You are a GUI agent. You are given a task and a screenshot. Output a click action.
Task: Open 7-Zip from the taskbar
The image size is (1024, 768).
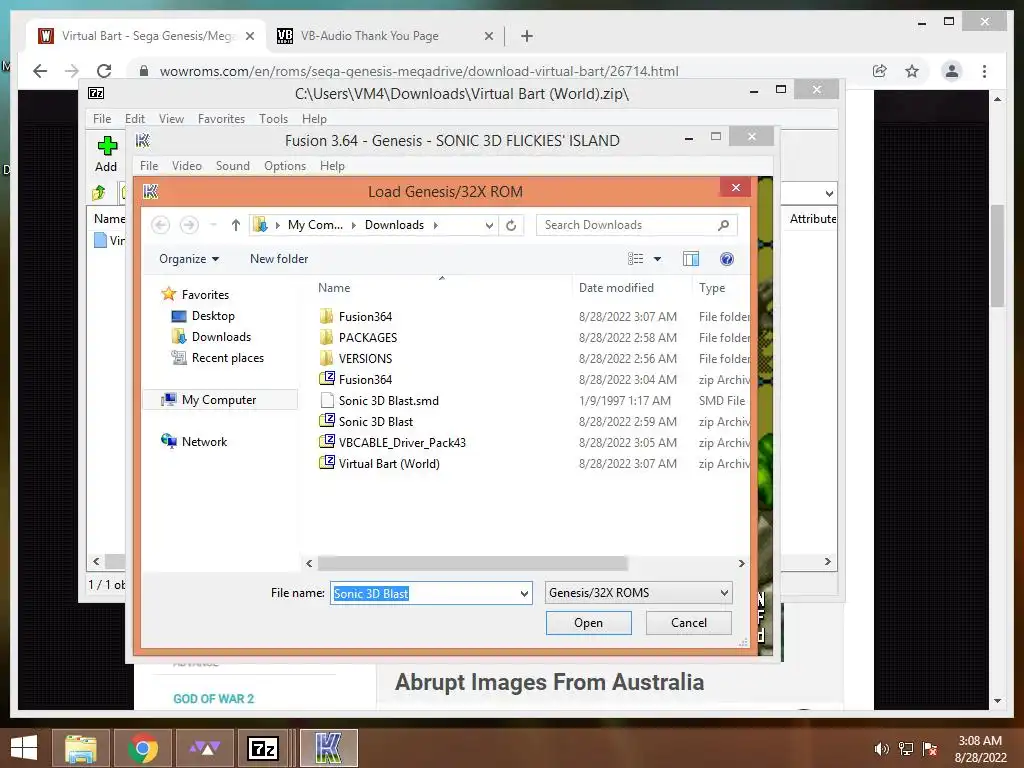pos(263,748)
